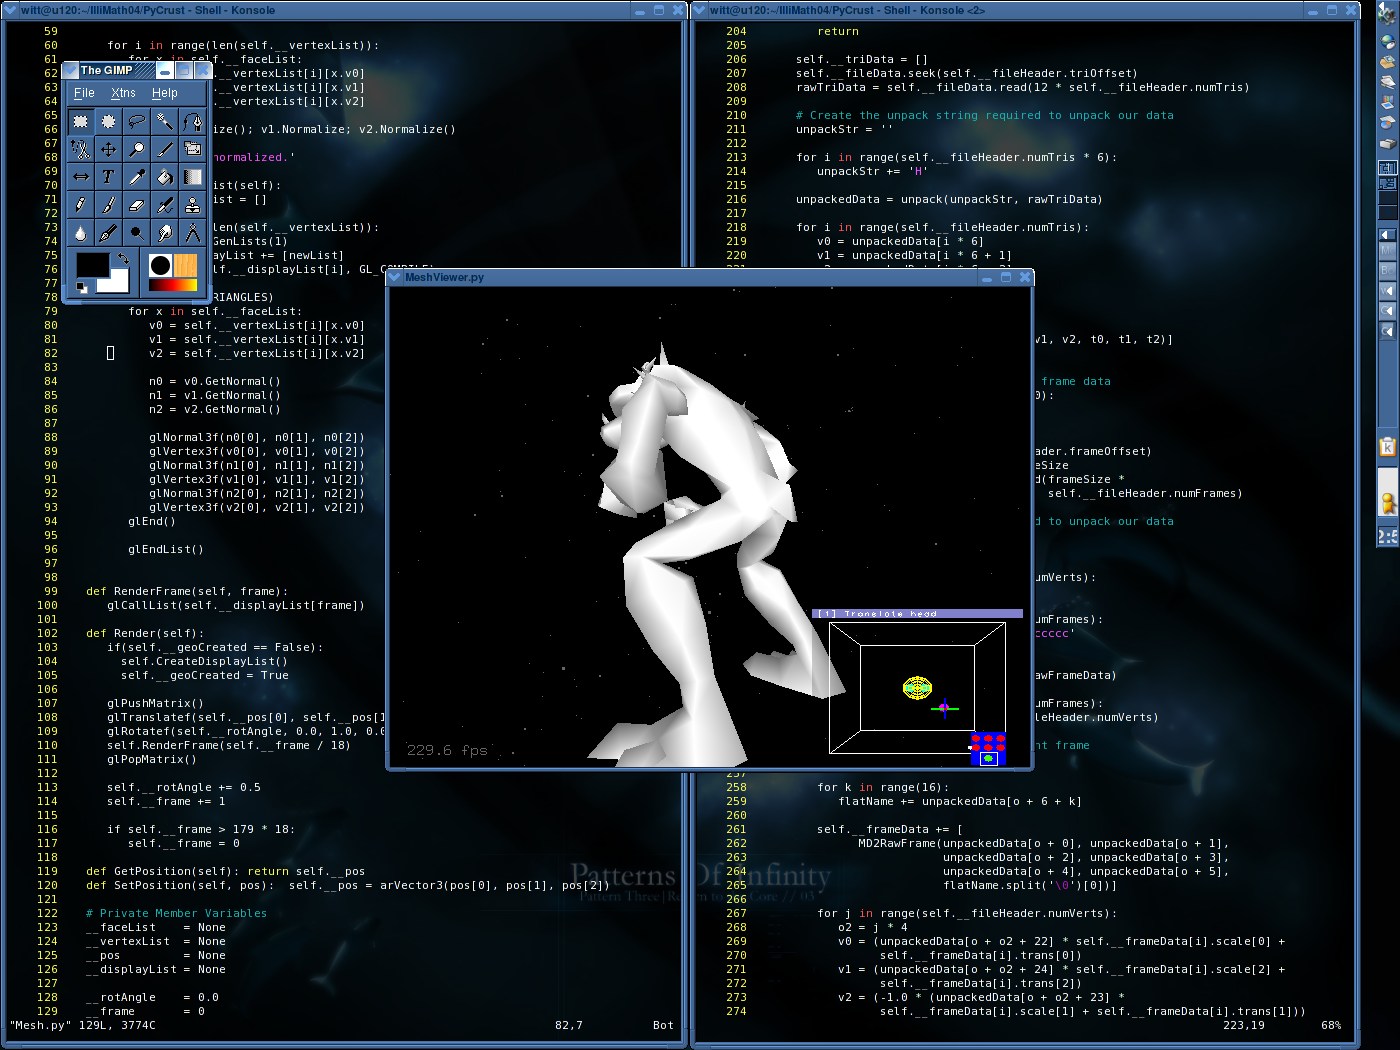Activate the Text tool
1400x1050 pixels.
[x=109, y=177]
